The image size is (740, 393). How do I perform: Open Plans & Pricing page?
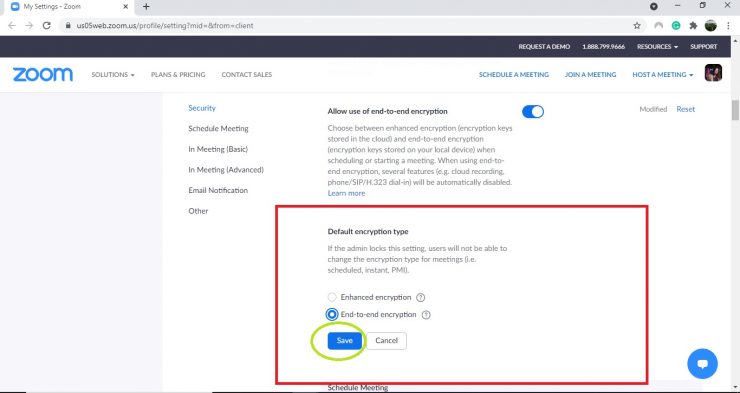pyautogui.click(x=178, y=75)
